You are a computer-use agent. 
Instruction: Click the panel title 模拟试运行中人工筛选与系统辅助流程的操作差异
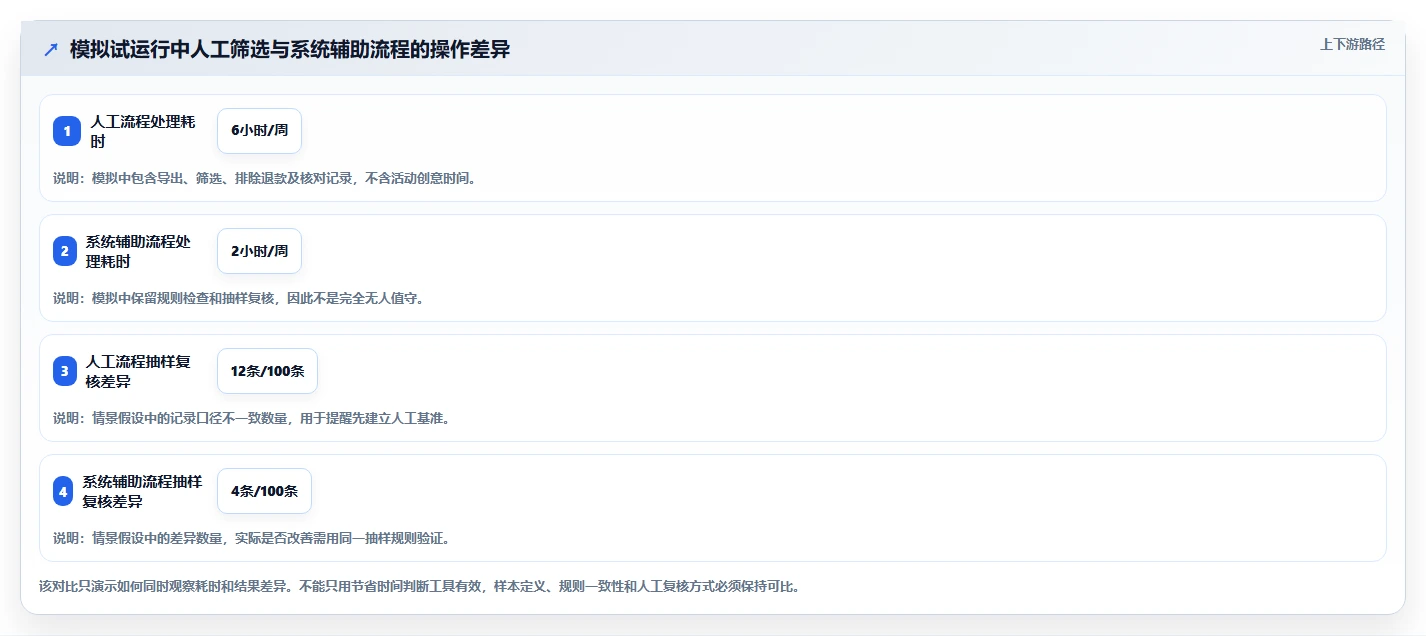click(x=290, y=49)
